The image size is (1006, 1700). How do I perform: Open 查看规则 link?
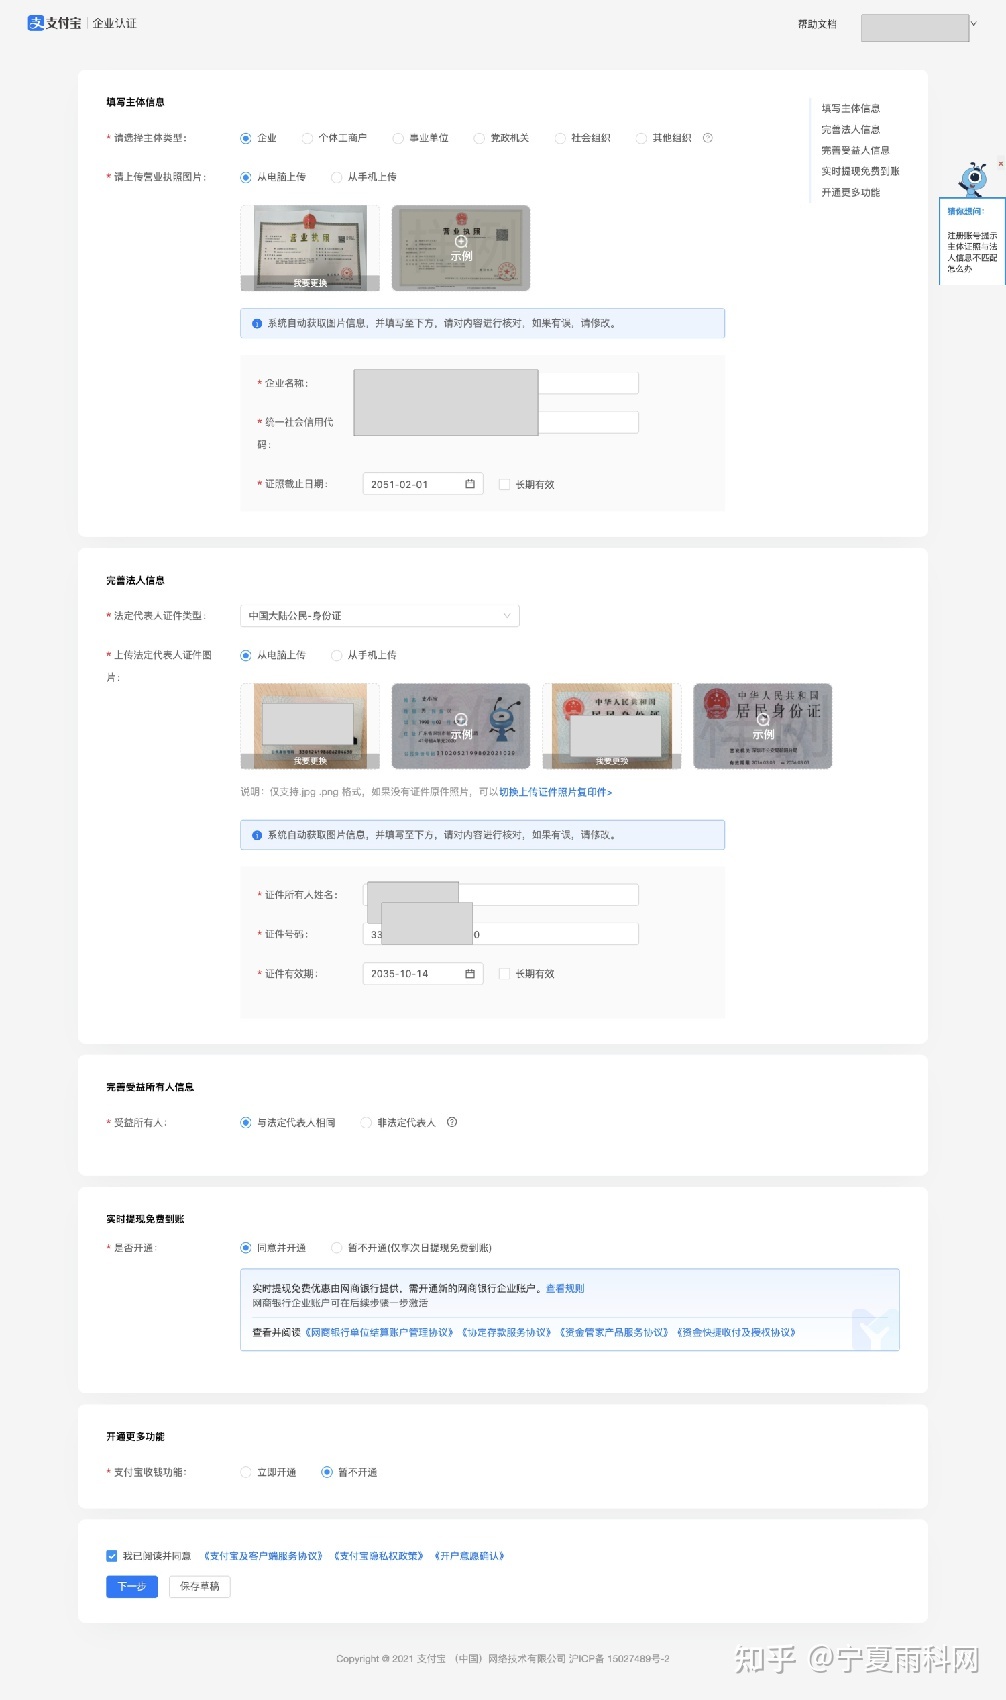click(x=565, y=1288)
